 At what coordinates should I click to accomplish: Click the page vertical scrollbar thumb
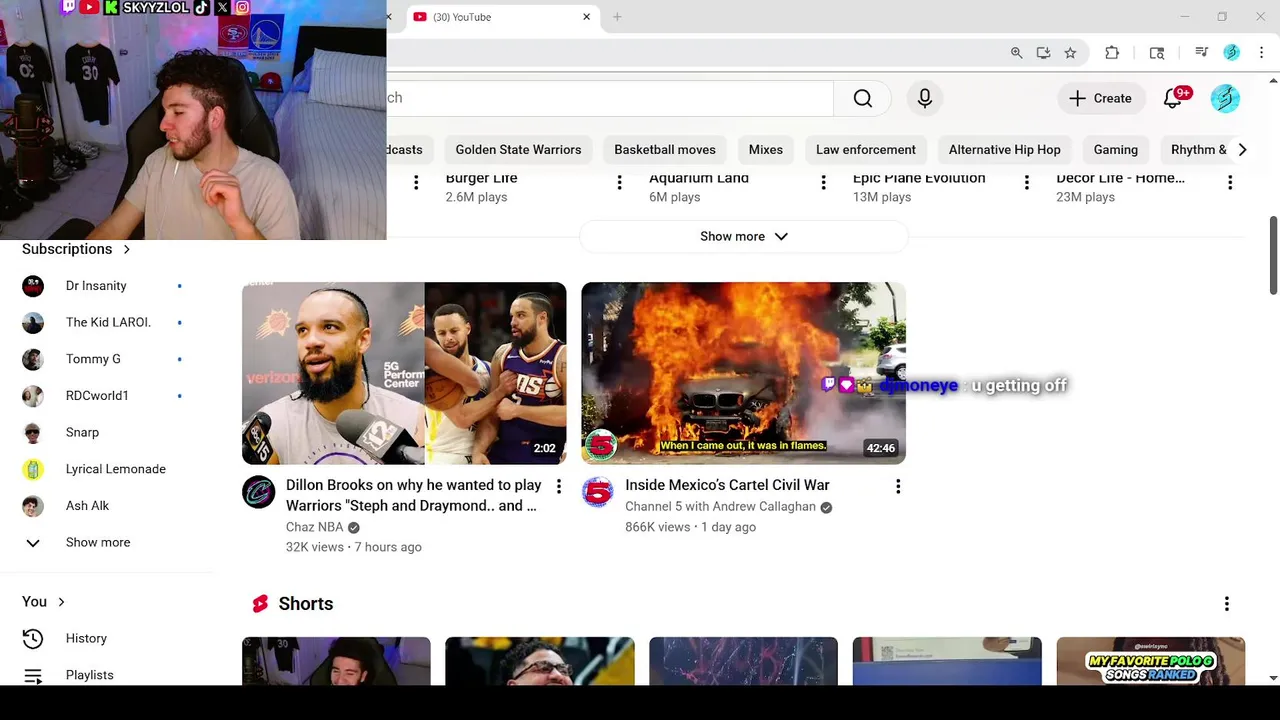pyautogui.click(x=1273, y=255)
